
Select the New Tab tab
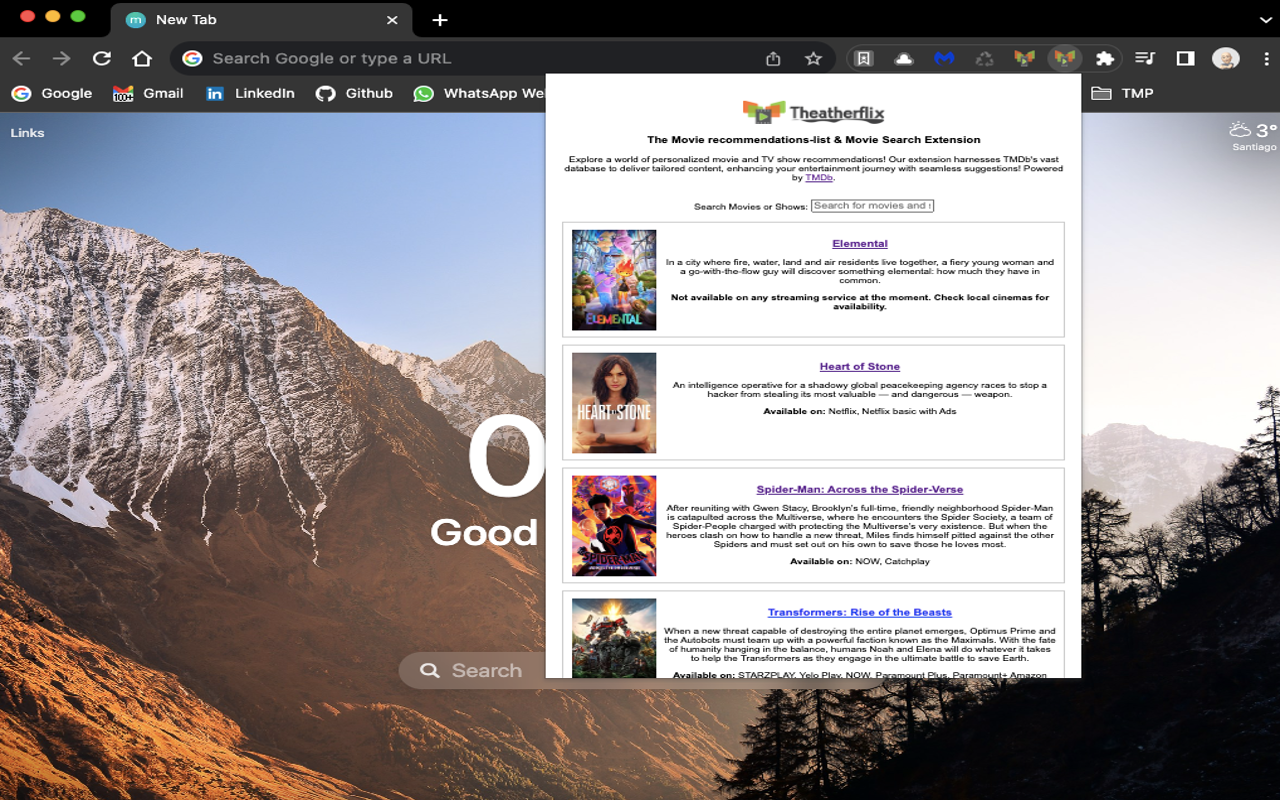(x=260, y=20)
